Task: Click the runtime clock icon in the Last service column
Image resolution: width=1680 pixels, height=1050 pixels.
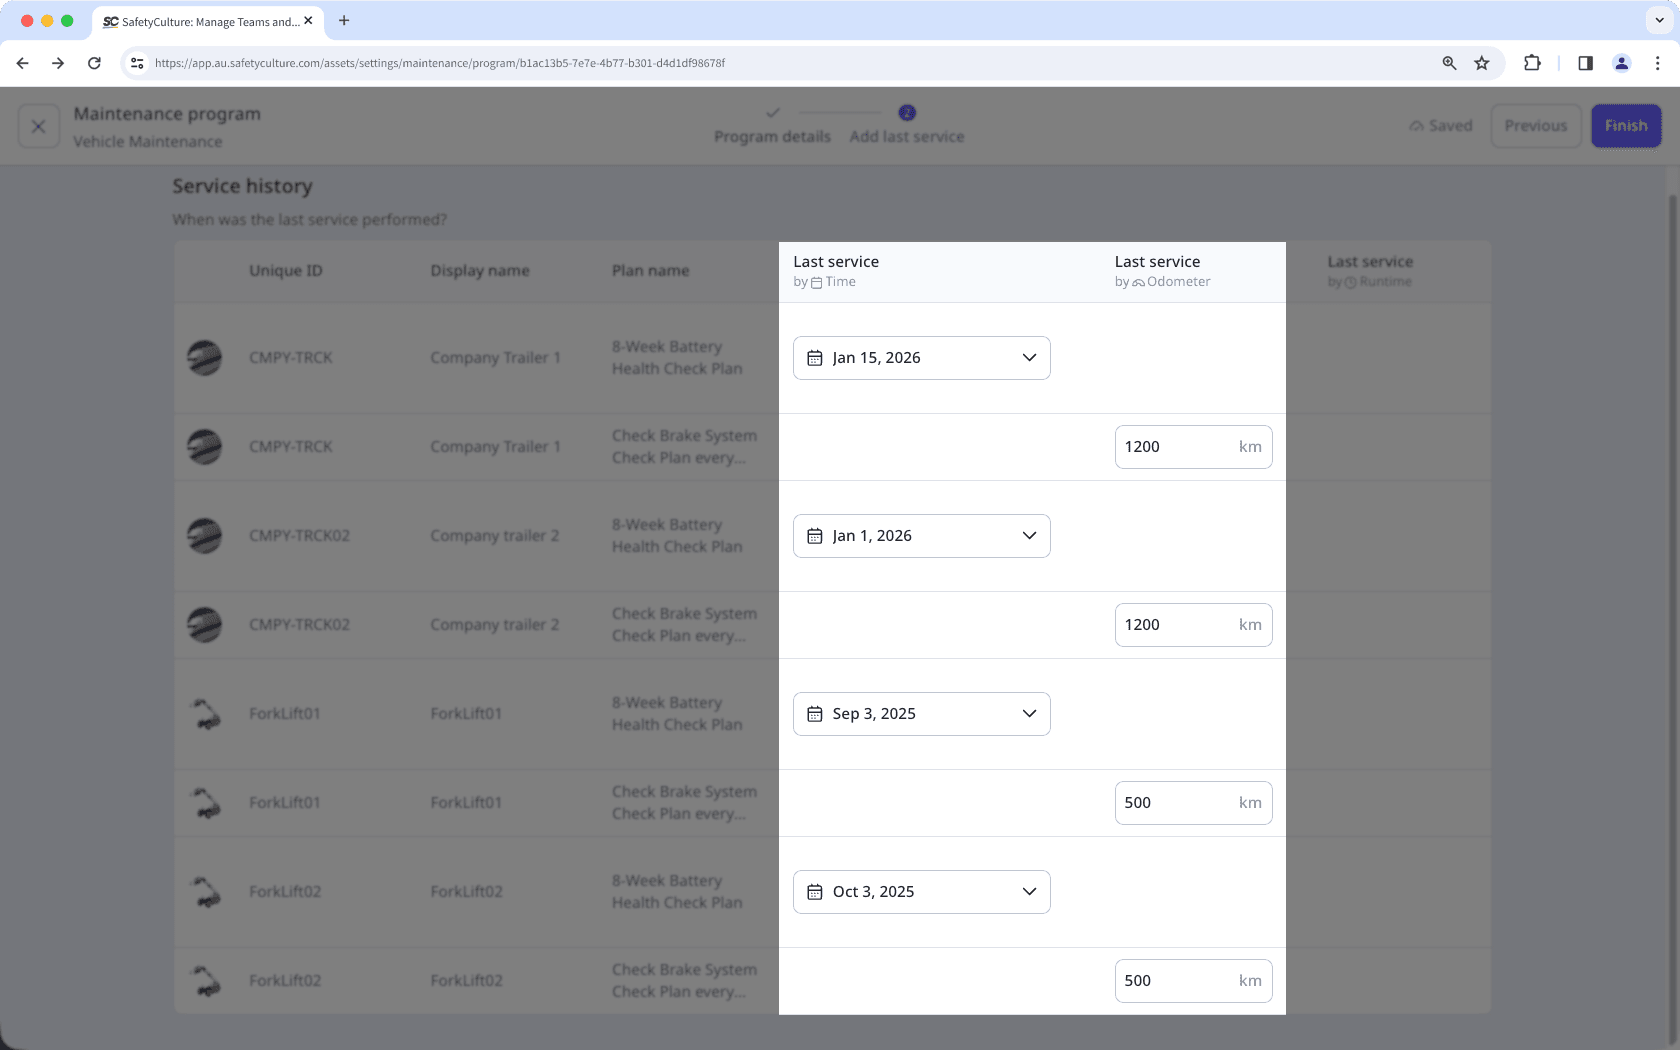Action: [1350, 281]
